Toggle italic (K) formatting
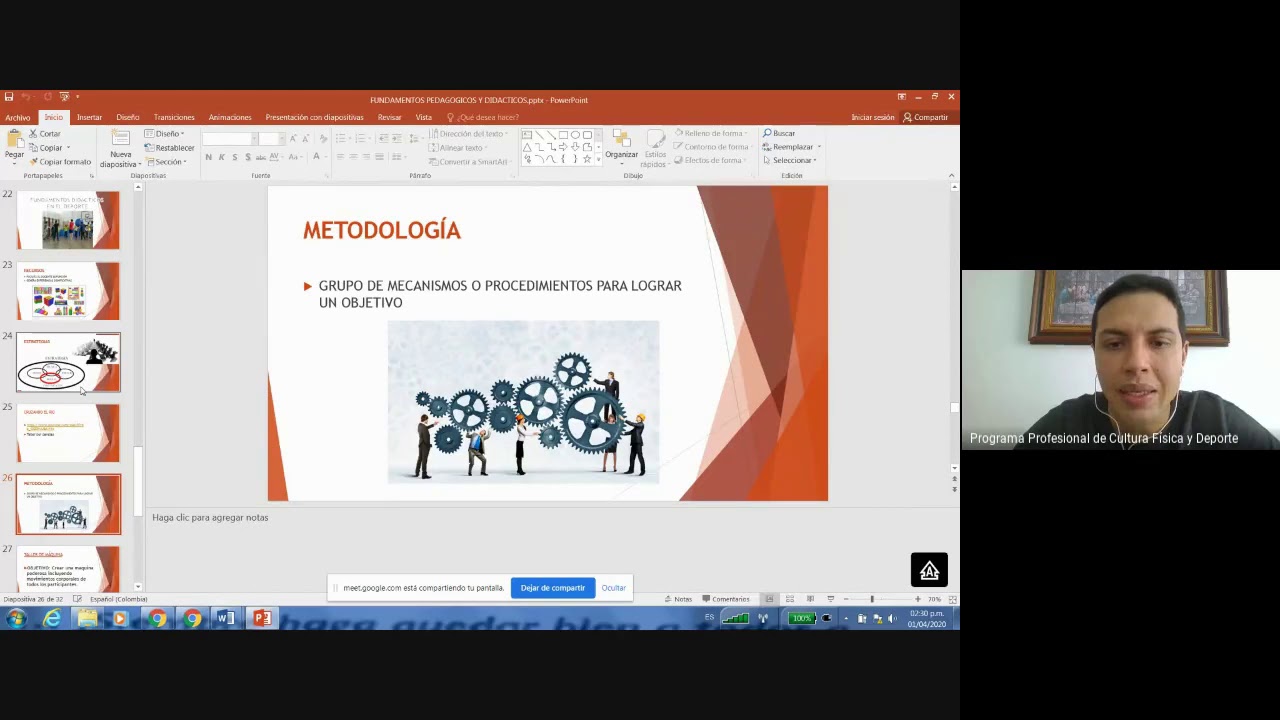 coord(221,157)
